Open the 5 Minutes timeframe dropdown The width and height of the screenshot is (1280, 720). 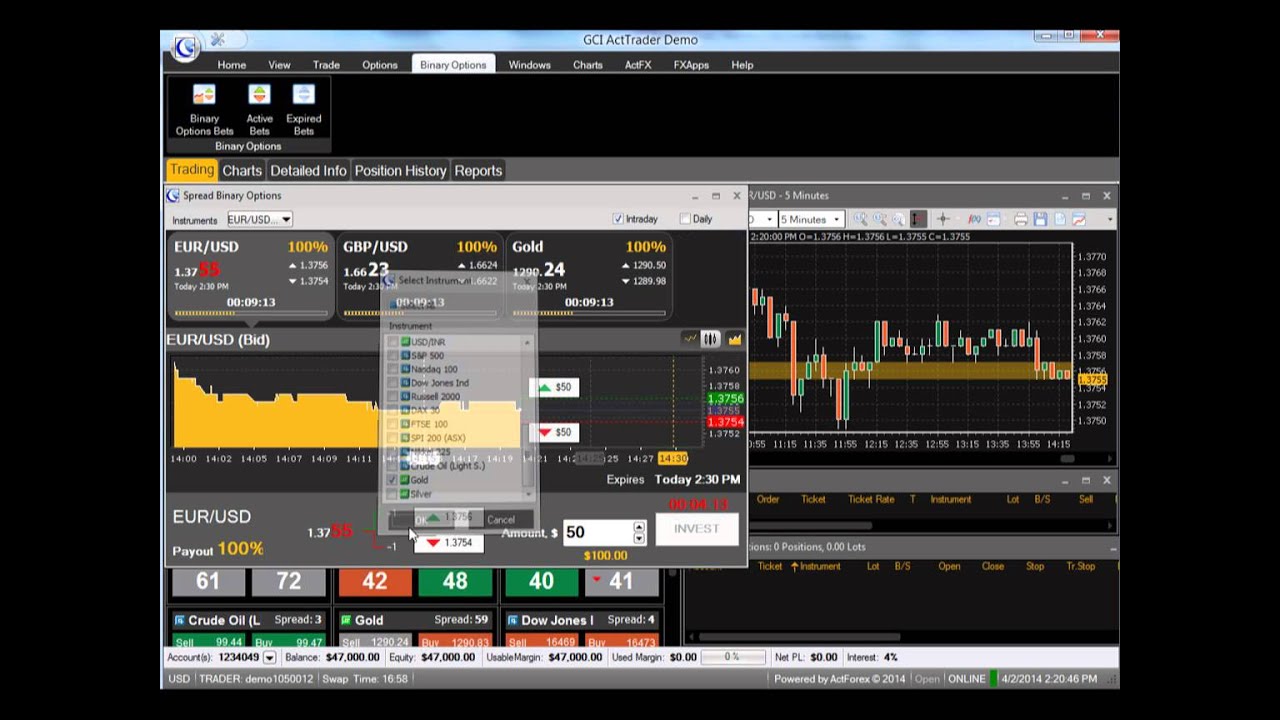pos(837,219)
